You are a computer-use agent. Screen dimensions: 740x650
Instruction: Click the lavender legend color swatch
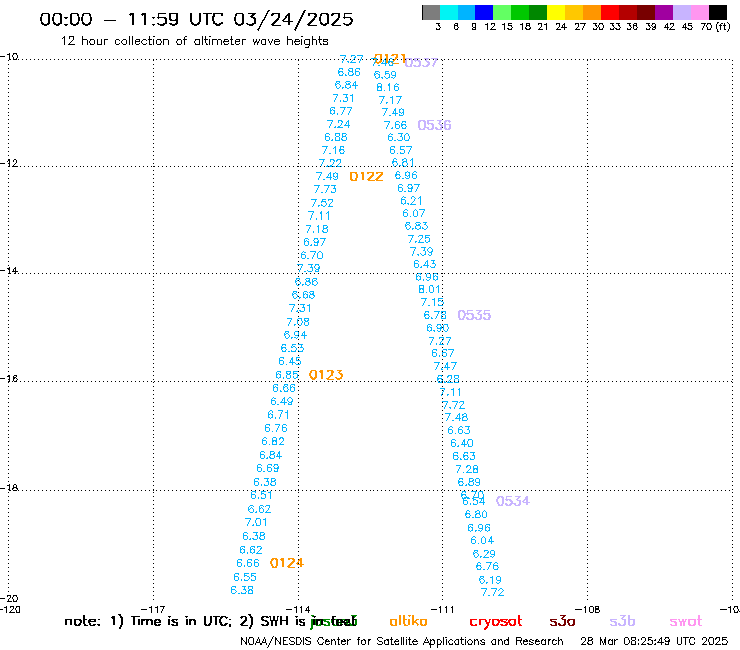point(681,12)
